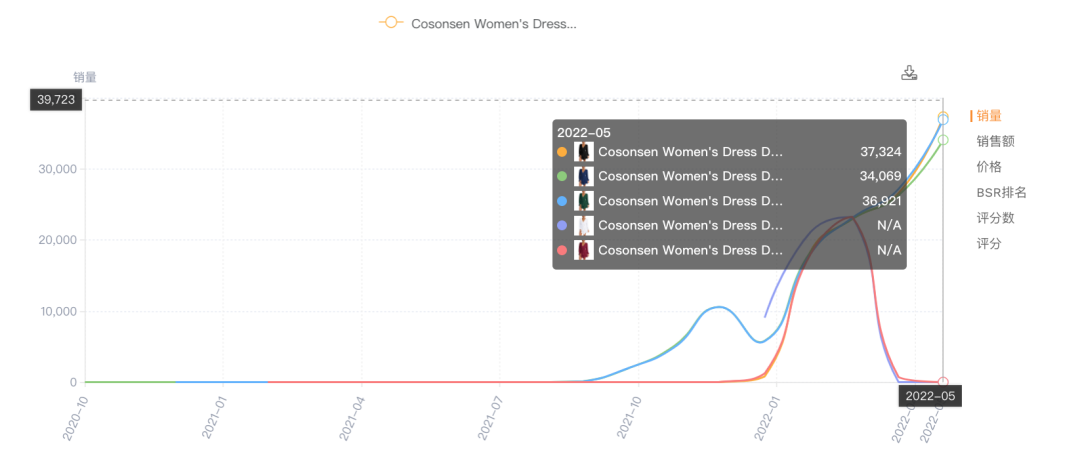The image size is (1080, 471).
Task: Open the 价格 metric view
Action: [x=989, y=167]
